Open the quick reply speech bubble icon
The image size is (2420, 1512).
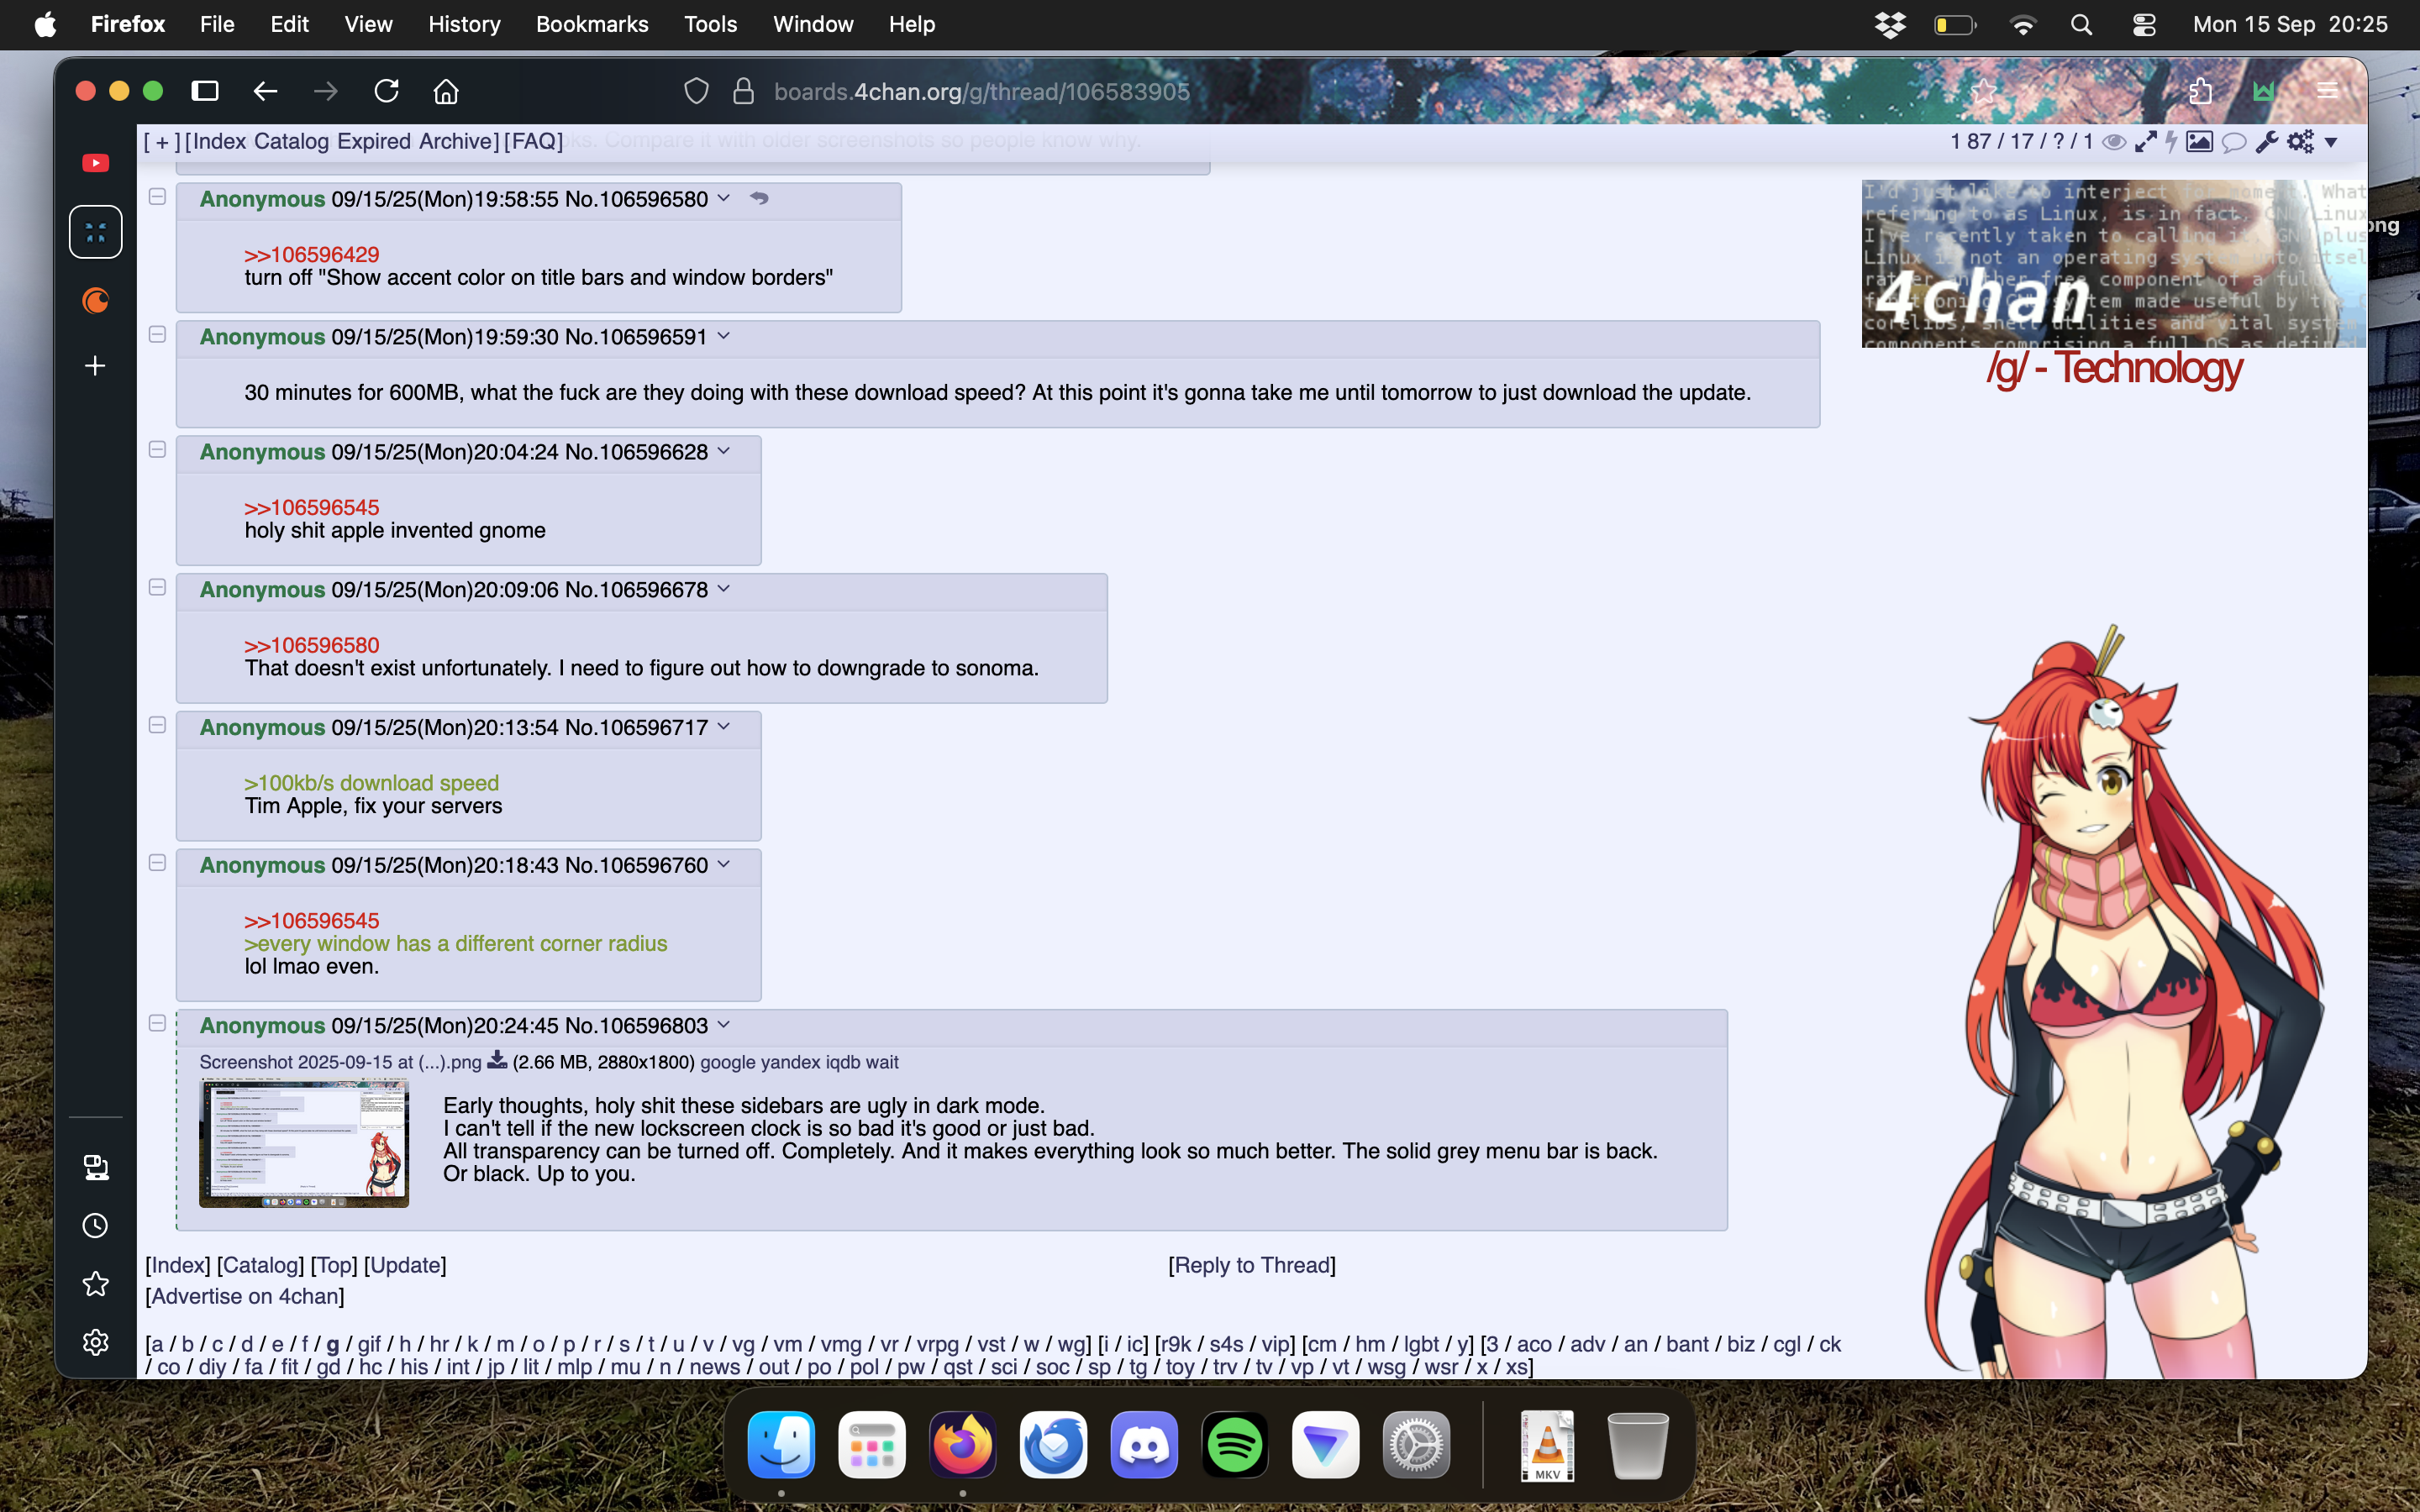coord(2233,142)
